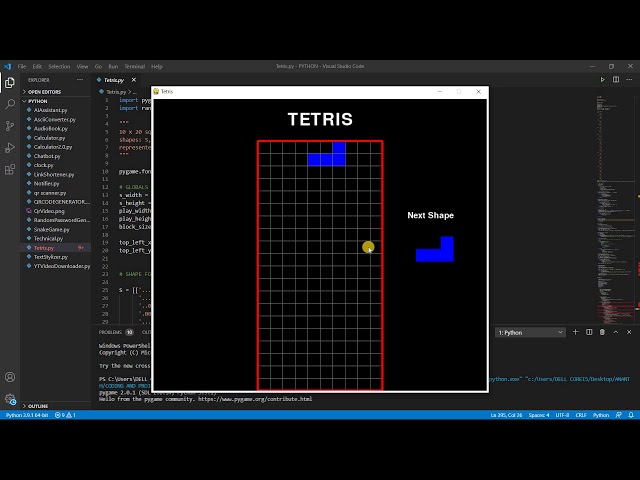Open AsciiConverter.py in the explorer
This screenshot has height=480, width=640.
55,120
